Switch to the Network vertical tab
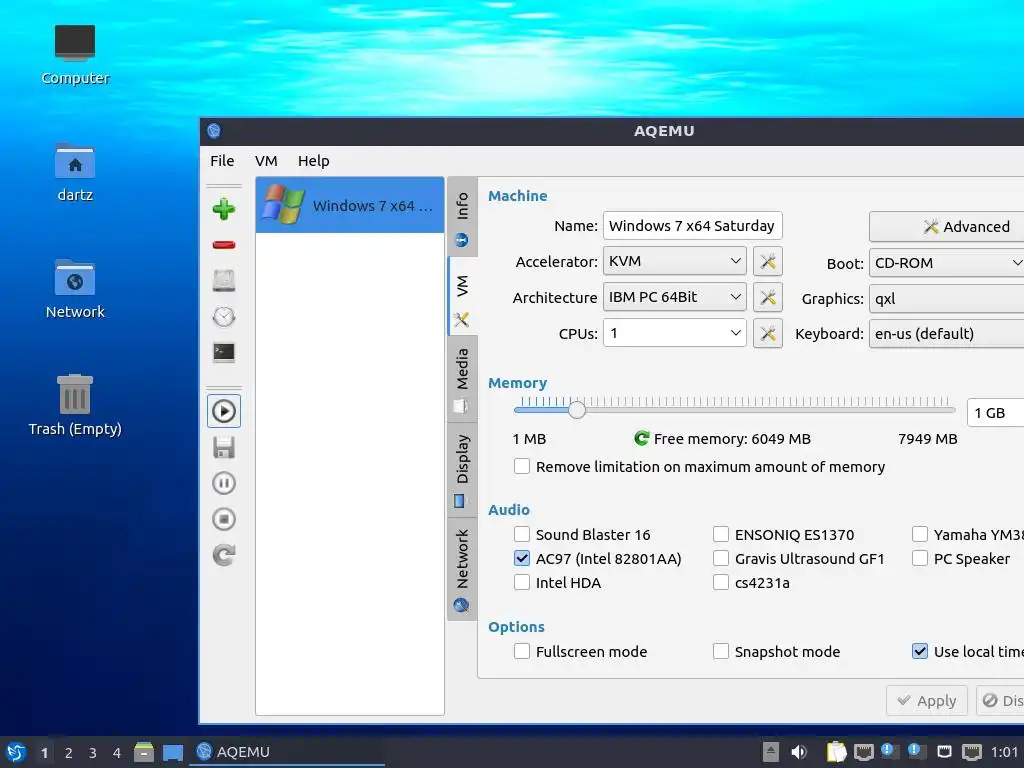 pyautogui.click(x=462, y=569)
